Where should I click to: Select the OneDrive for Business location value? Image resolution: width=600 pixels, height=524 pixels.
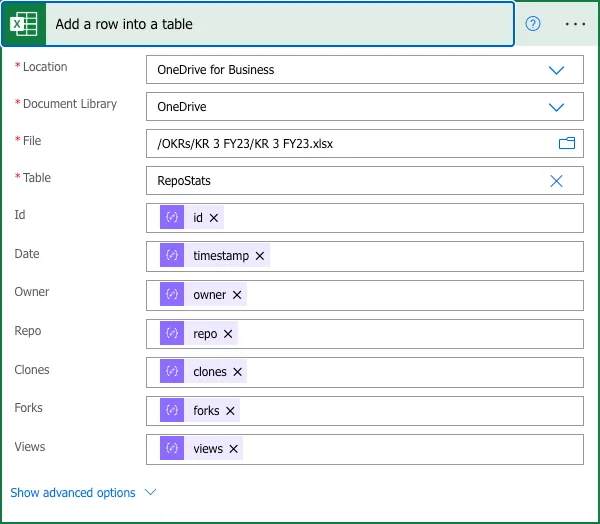click(215, 70)
